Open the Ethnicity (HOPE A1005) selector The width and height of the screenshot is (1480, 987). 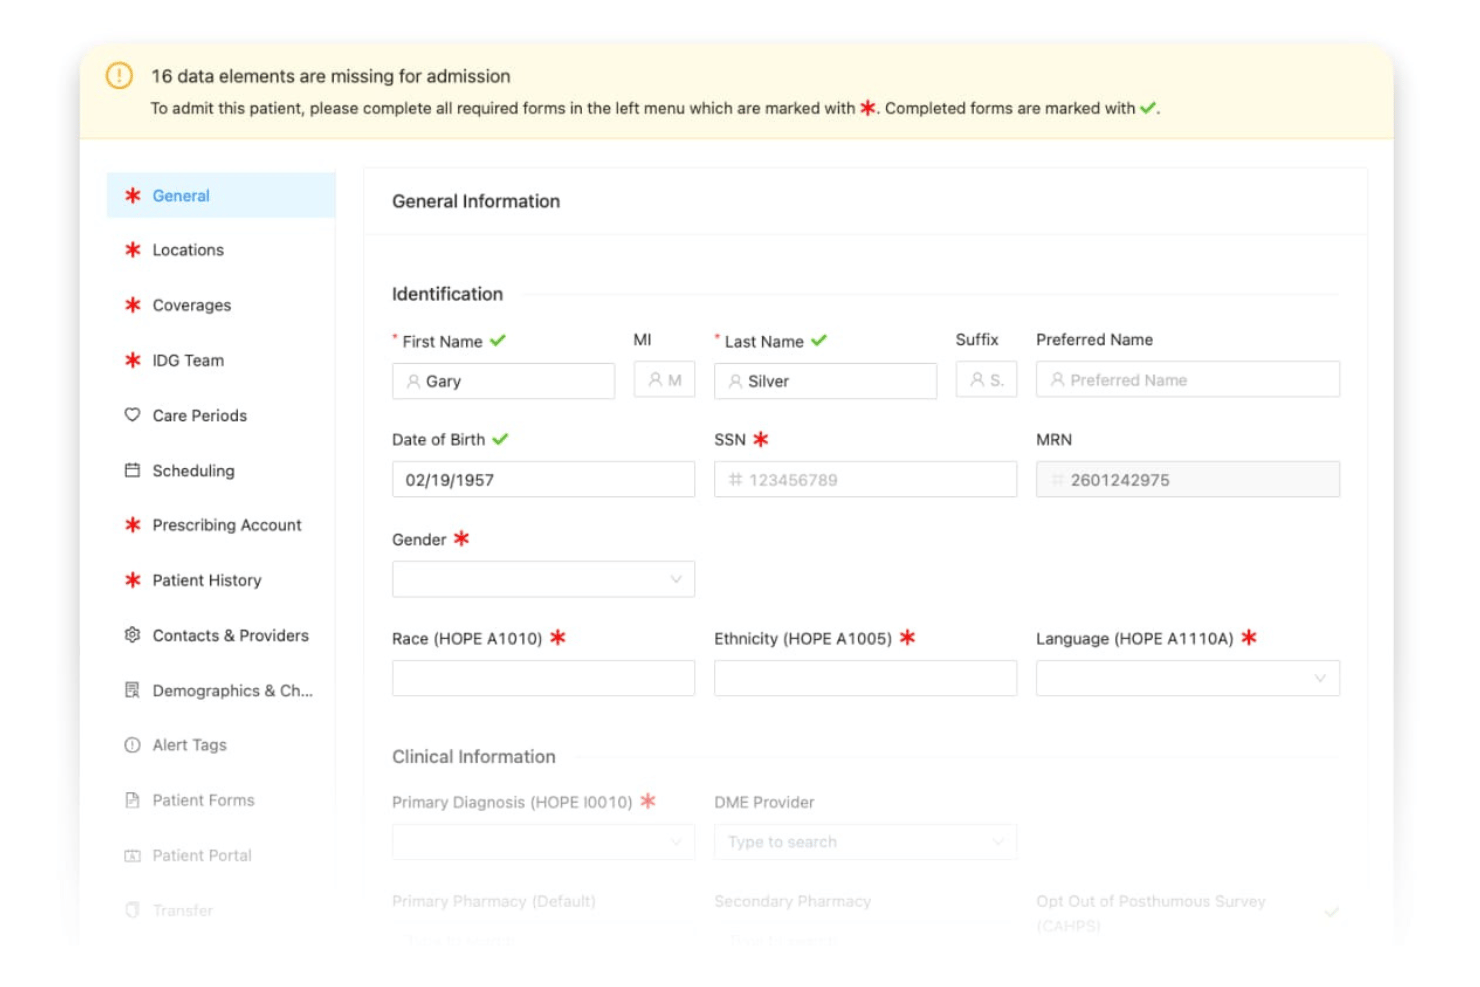865,678
